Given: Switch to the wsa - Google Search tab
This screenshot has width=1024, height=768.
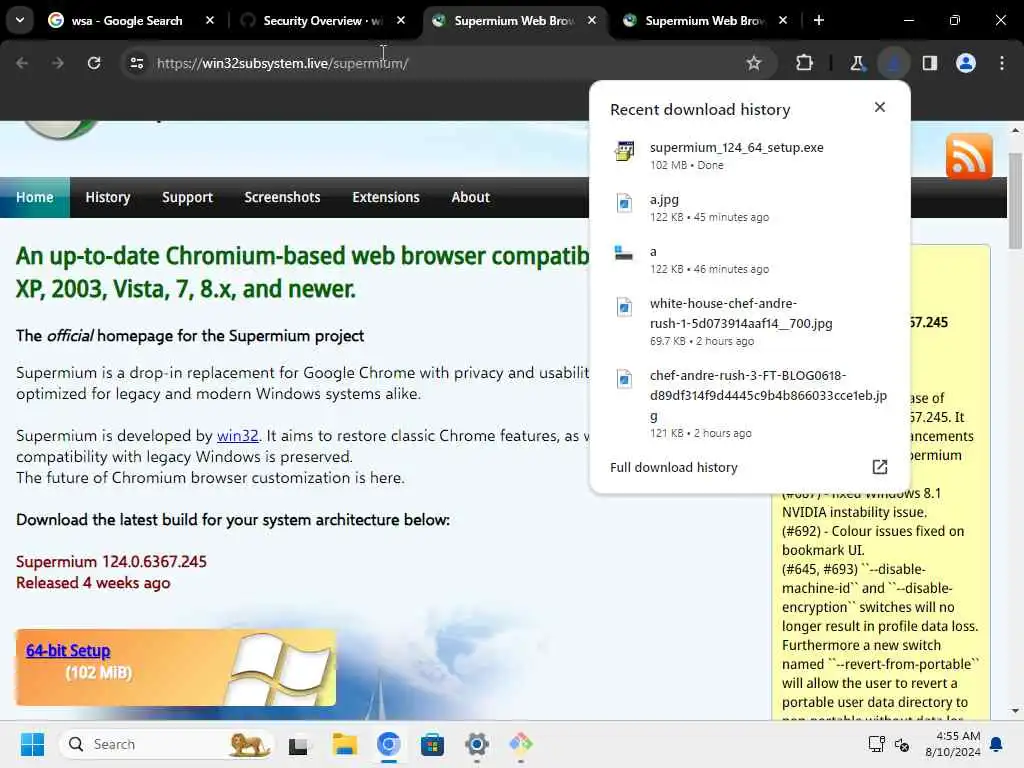Looking at the screenshot, I should (127, 20).
